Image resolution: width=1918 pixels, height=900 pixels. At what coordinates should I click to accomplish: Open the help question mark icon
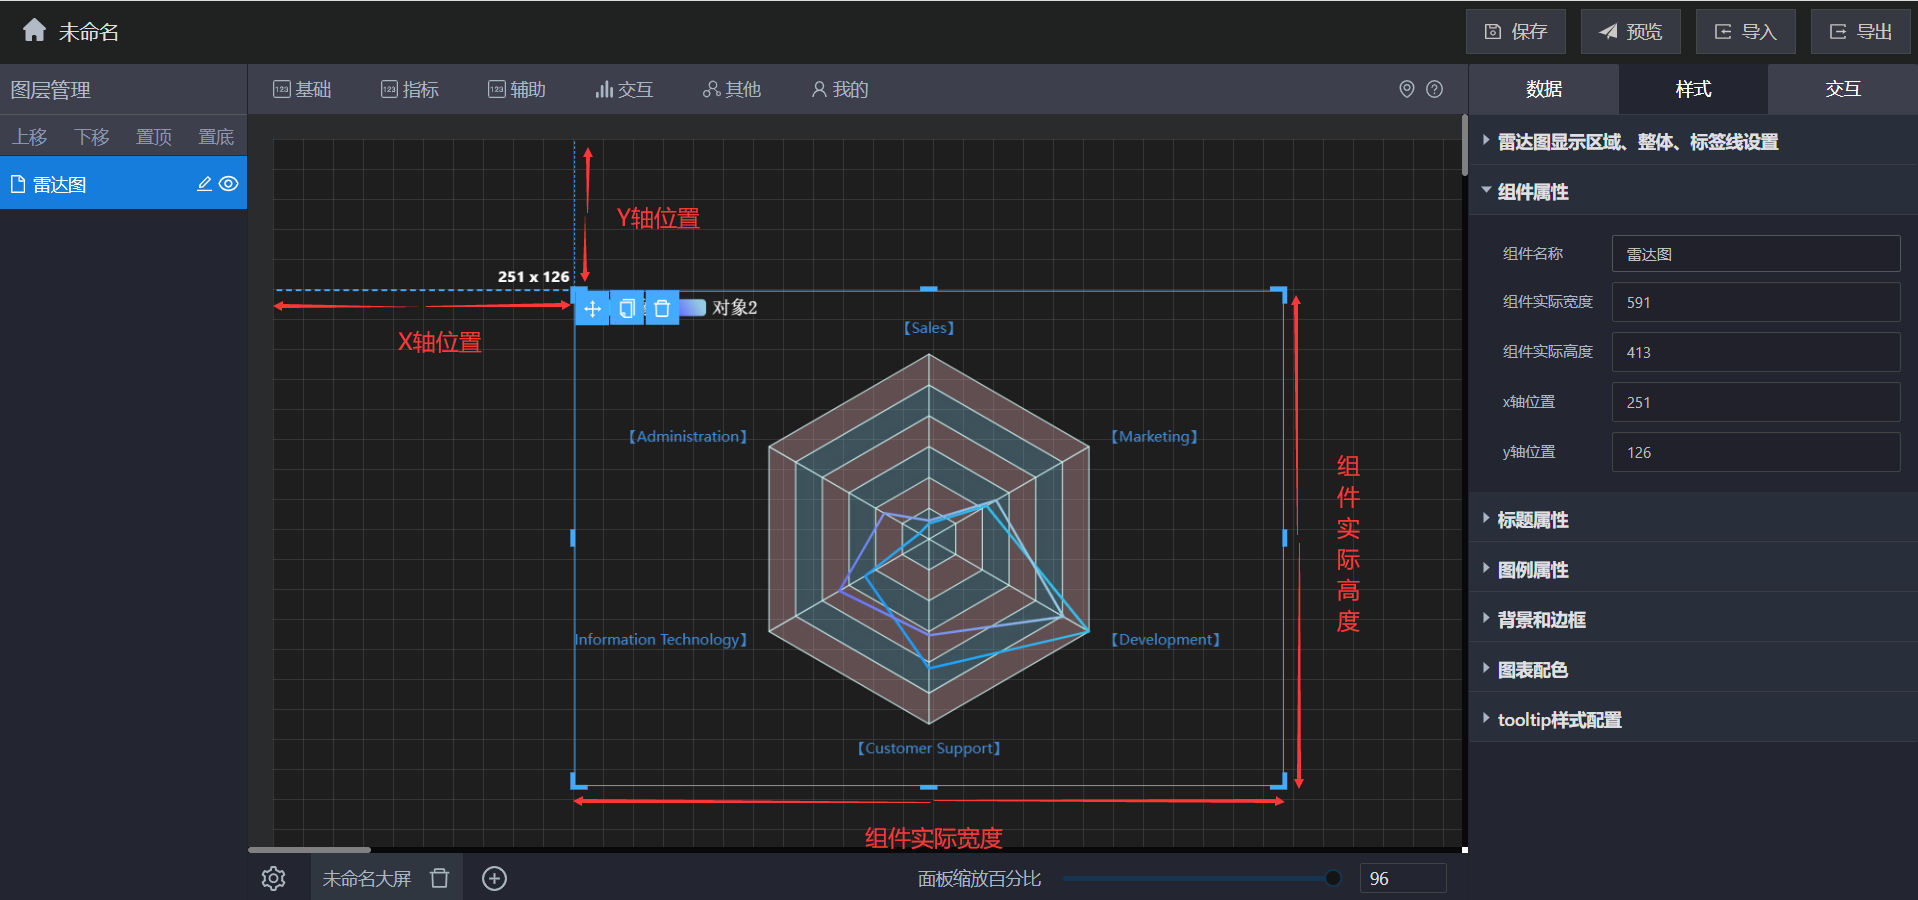(x=1434, y=89)
